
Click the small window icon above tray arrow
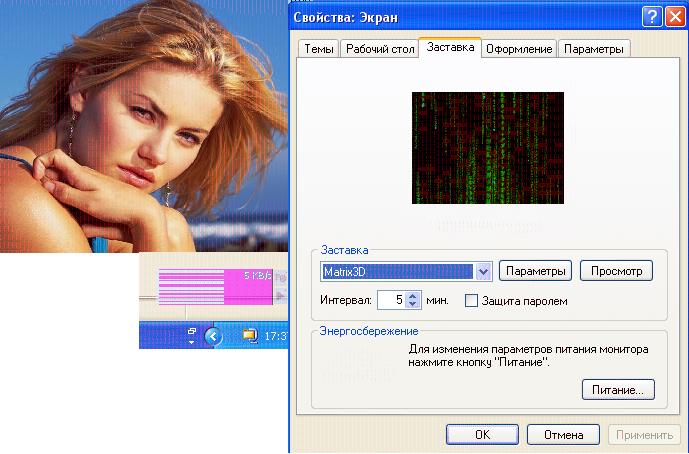(192, 331)
